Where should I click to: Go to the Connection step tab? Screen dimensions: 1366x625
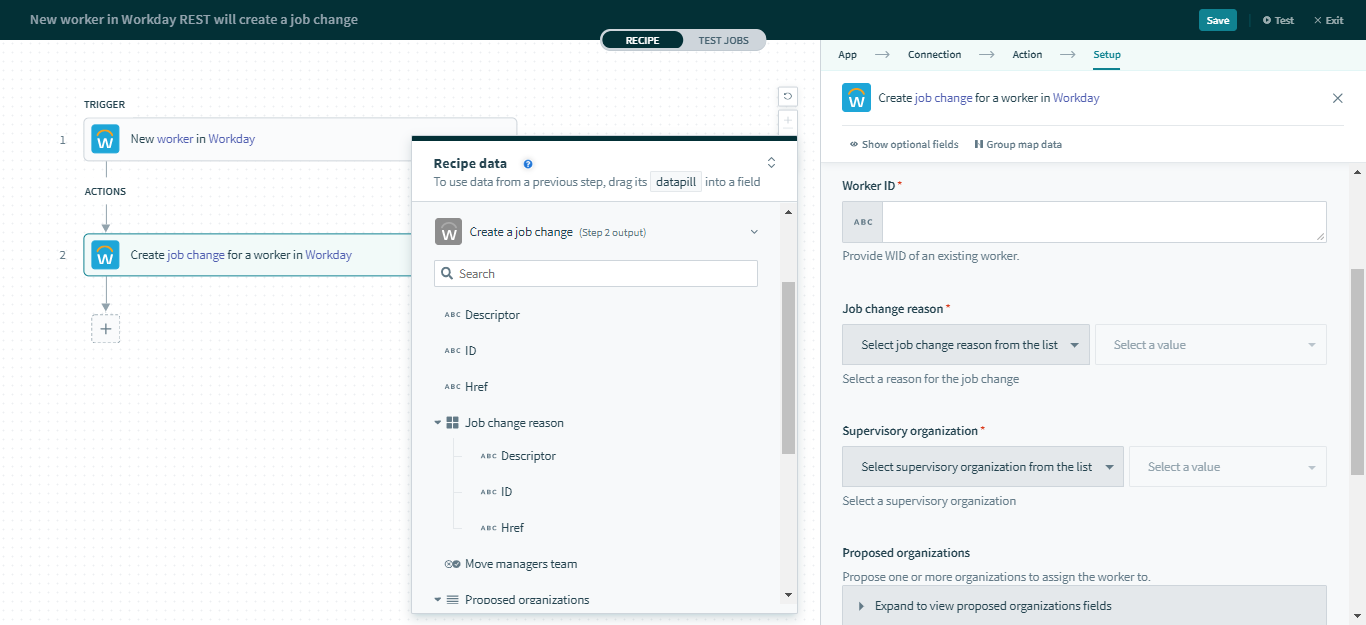click(934, 55)
